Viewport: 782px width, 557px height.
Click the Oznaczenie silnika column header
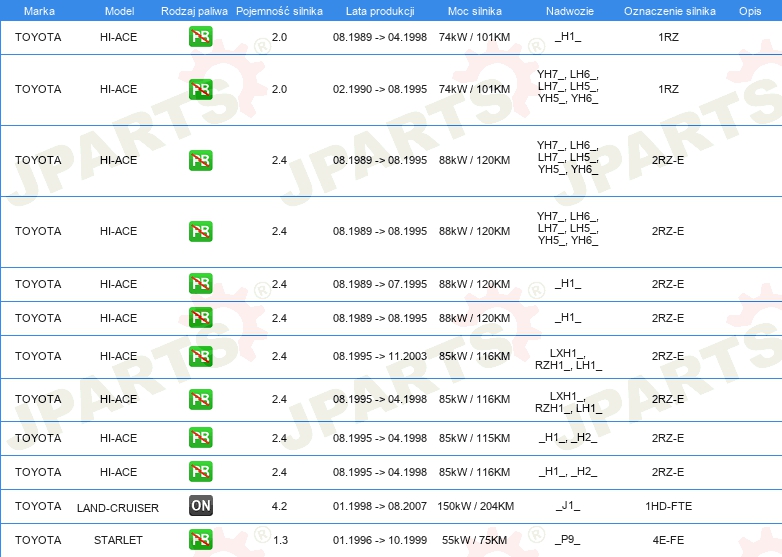pyautogui.click(x=668, y=10)
